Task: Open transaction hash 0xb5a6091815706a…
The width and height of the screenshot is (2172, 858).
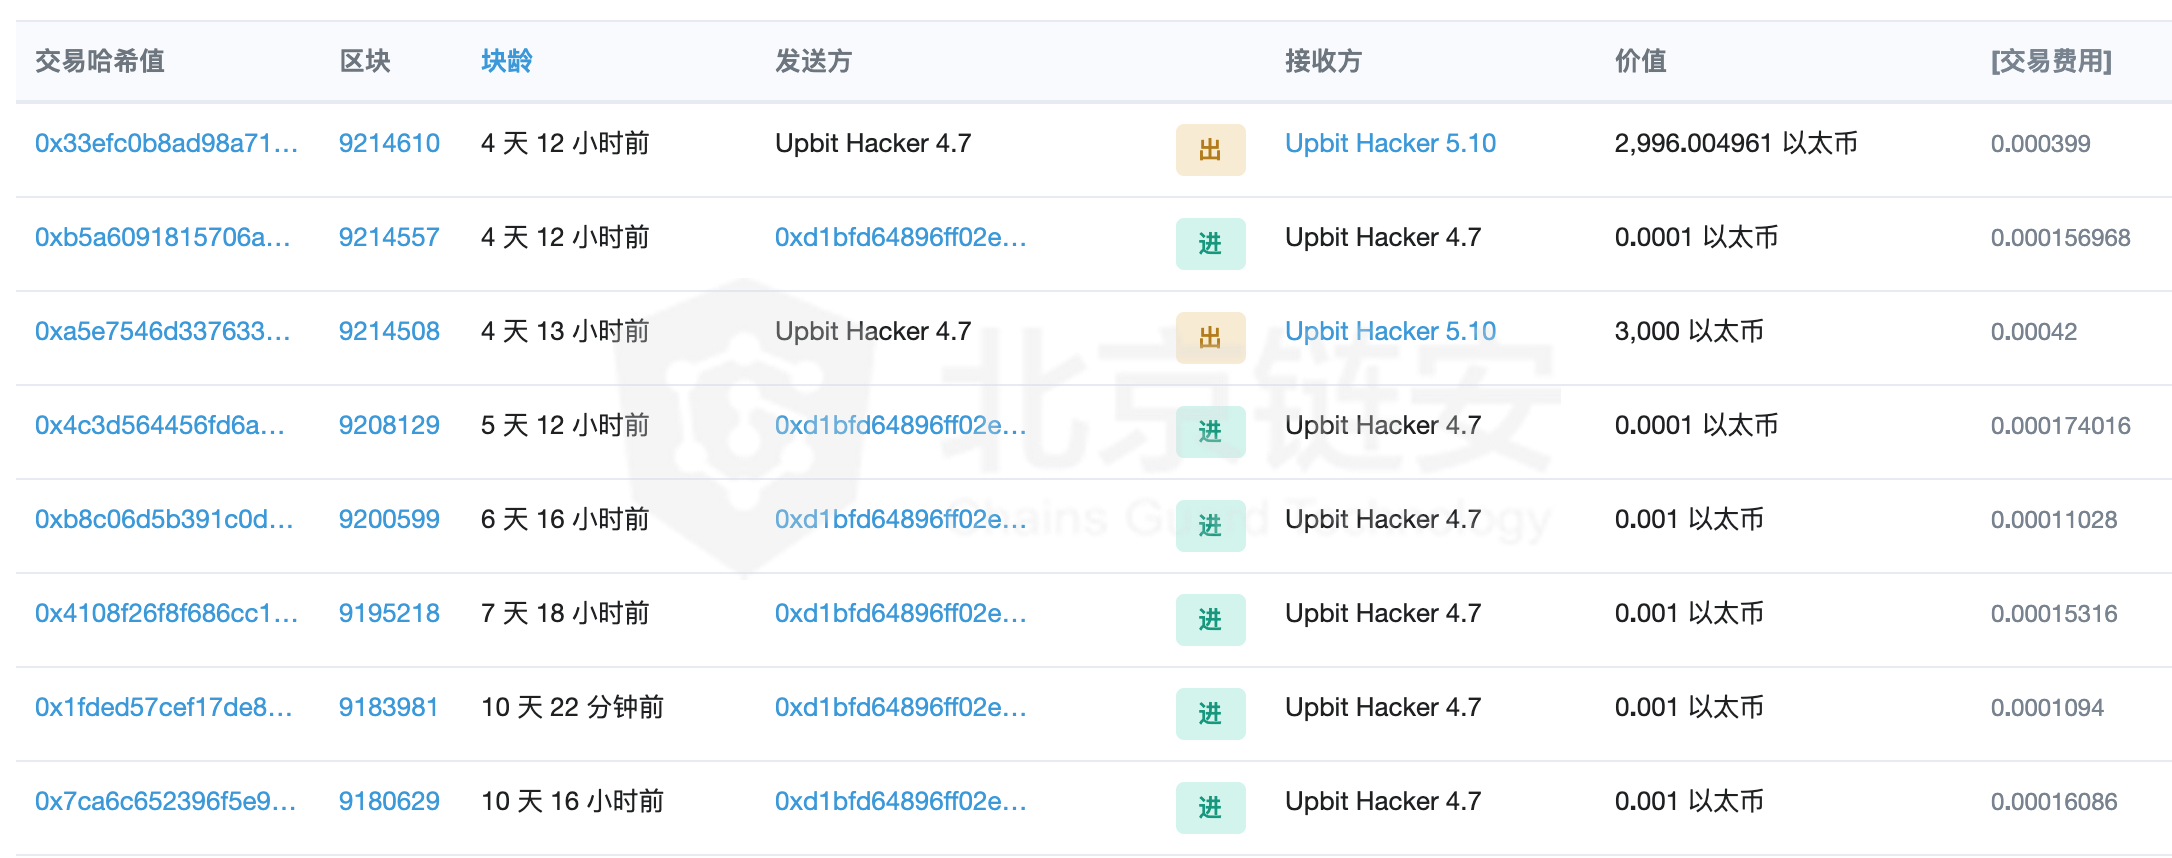Action: 162,237
